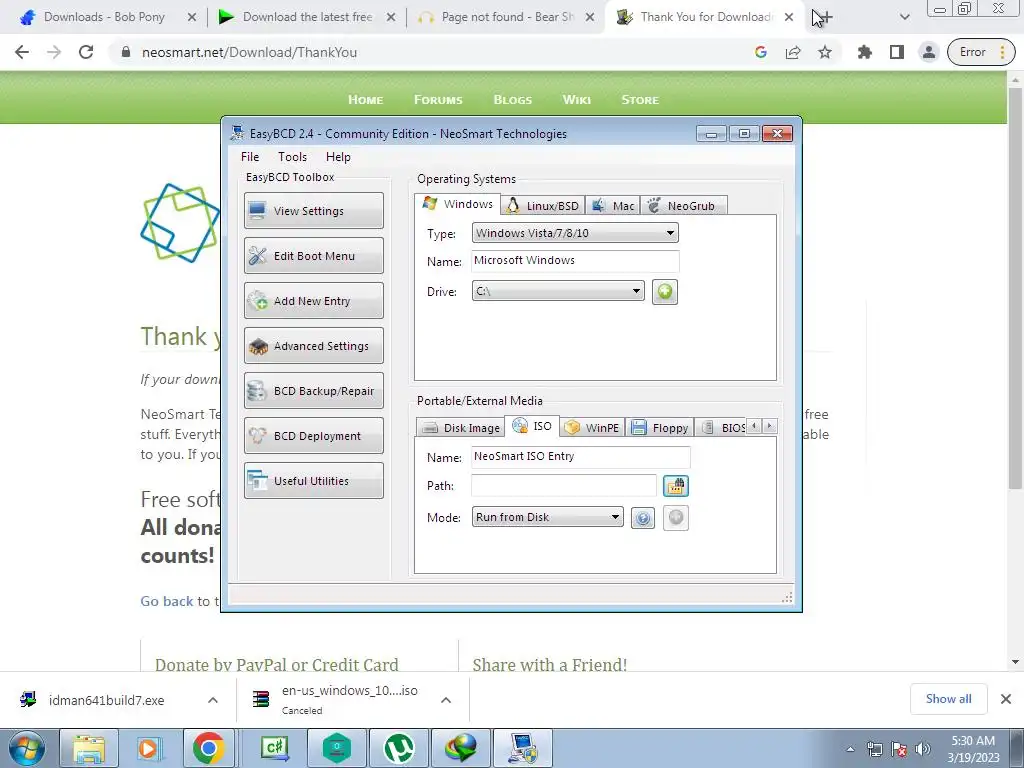Screen dimensions: 1024x768
Task: Click the greyed add ISO entry icon
Action: click(x=675, y=518)
